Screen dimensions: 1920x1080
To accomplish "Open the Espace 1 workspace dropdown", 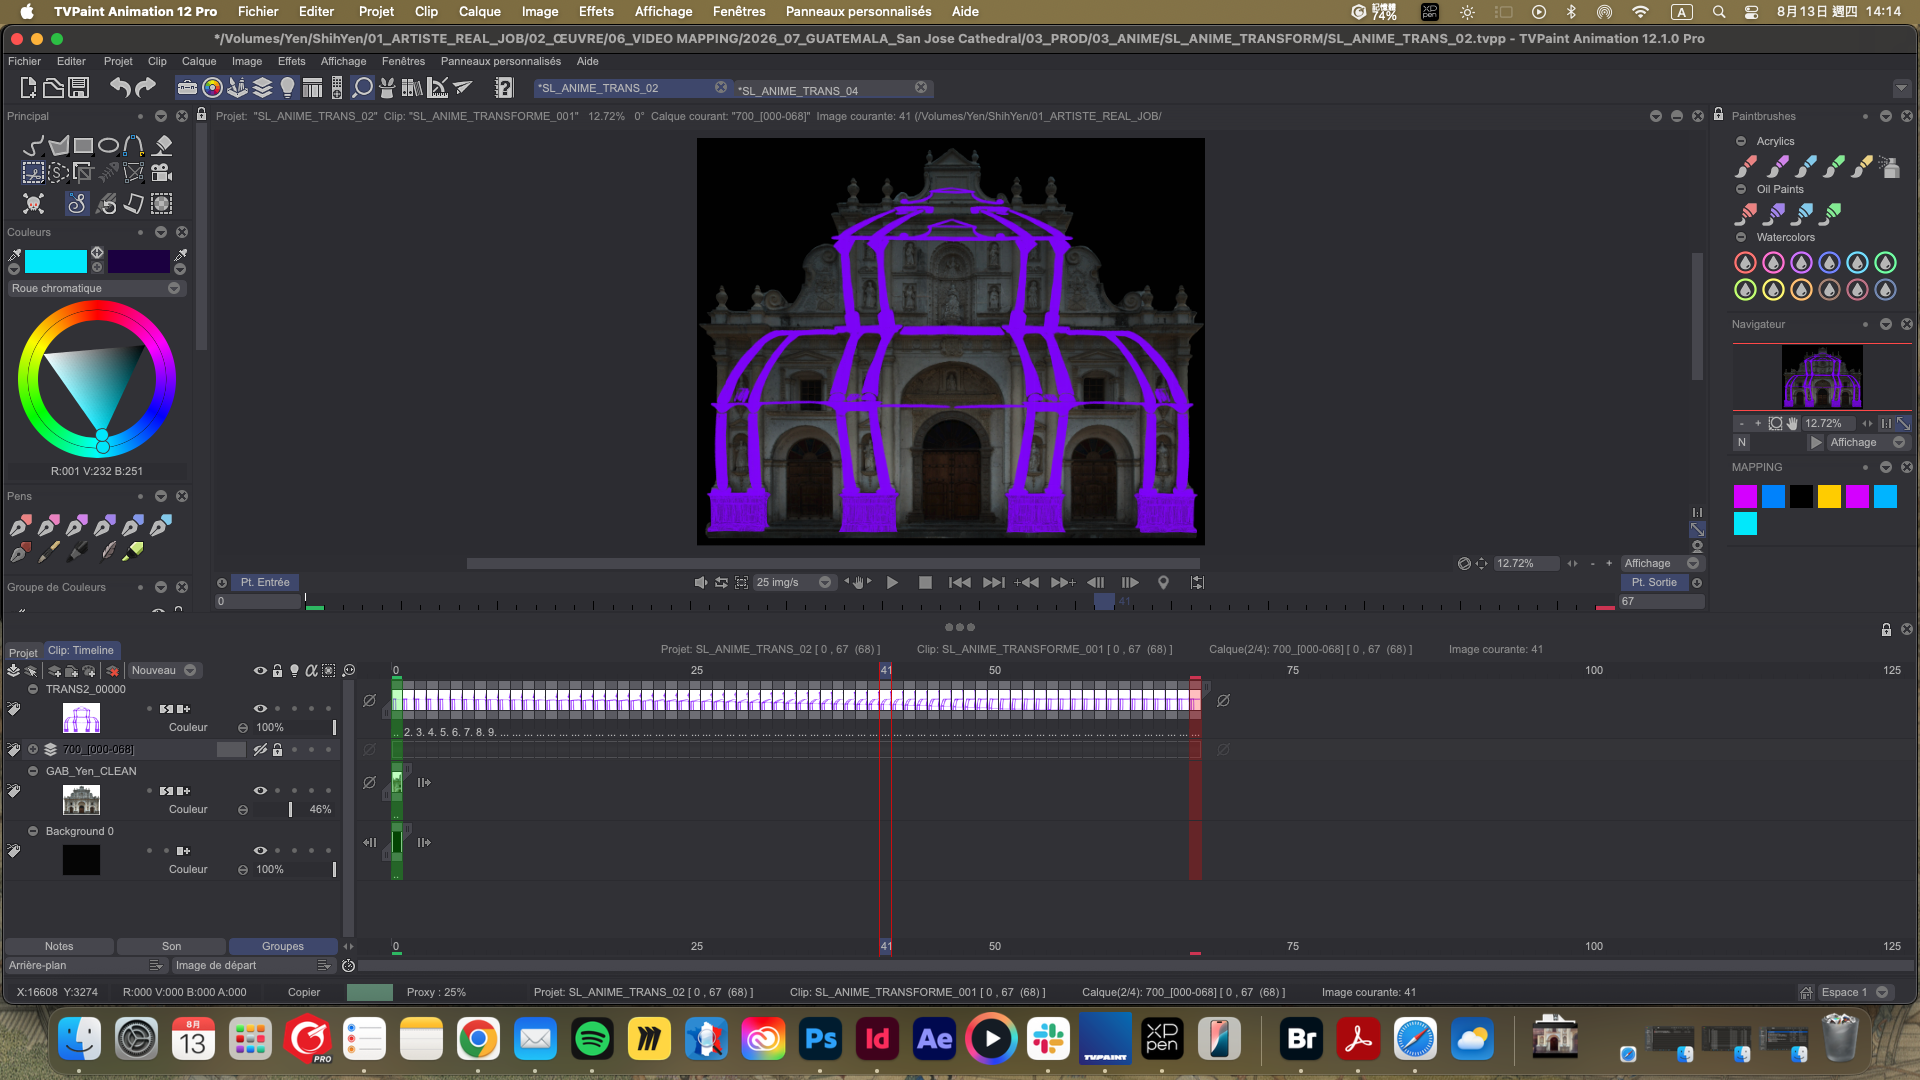I will 1854,993.
